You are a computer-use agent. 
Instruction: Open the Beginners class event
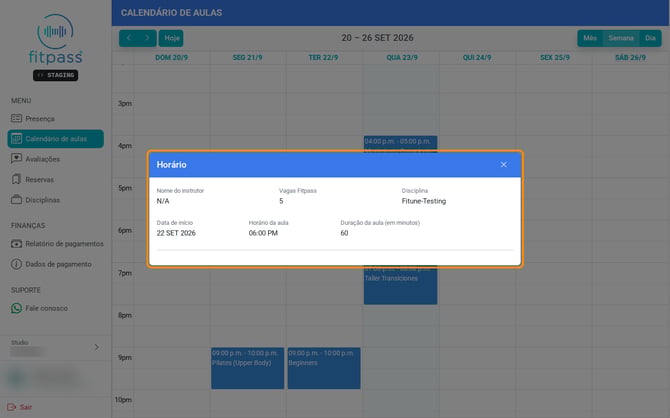point(324,368)
